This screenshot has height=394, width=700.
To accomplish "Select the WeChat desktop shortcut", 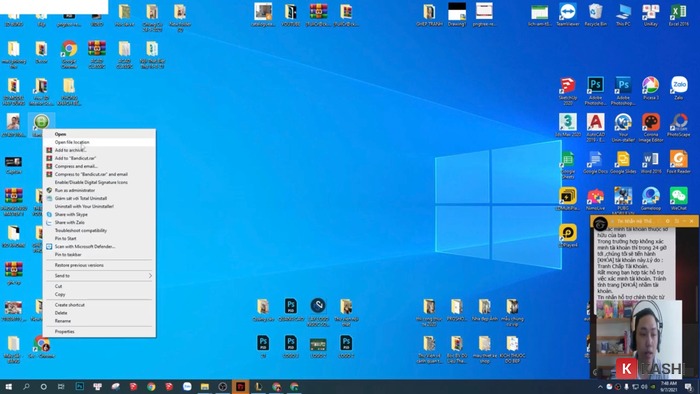I will tap(678, 199).
